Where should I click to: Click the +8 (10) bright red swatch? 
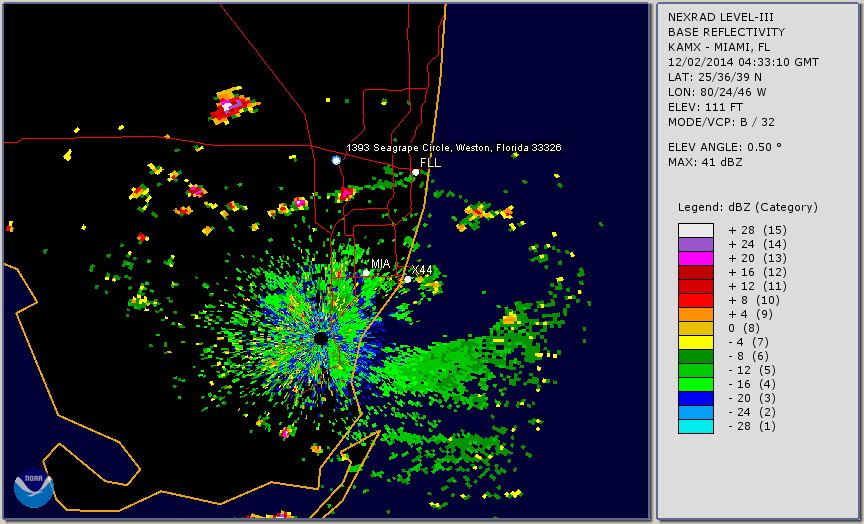coord(696,300)
